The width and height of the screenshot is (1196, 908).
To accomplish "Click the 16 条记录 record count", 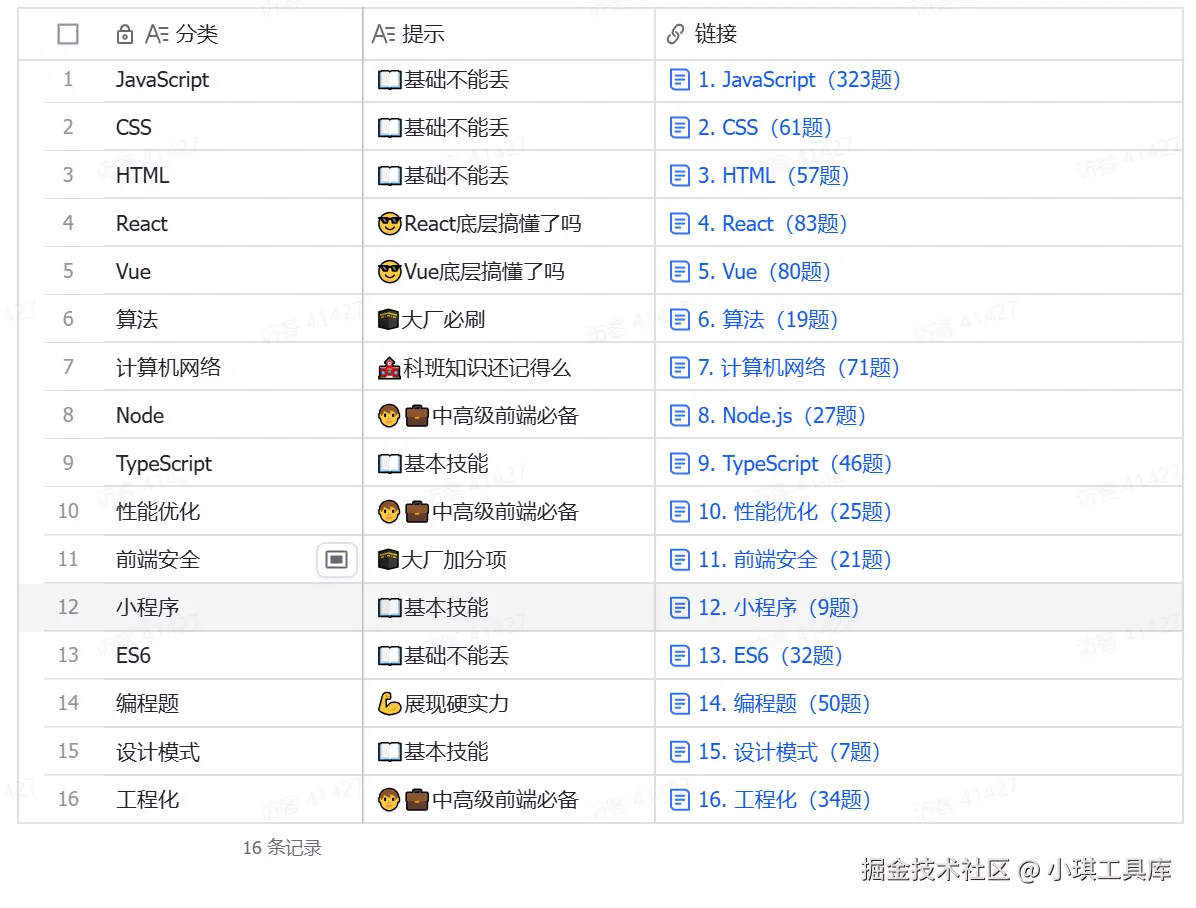I will pos(282,848).
